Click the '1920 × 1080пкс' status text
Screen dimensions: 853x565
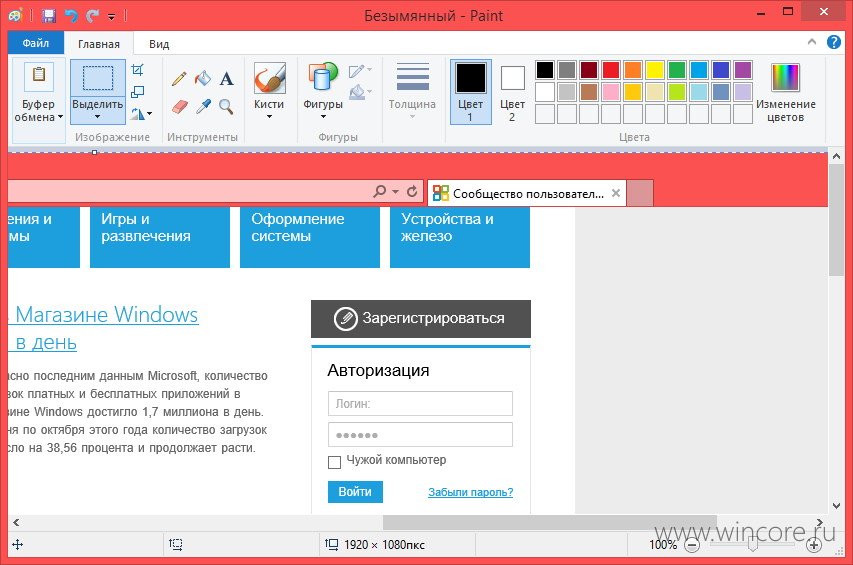[x=384, y=544]
